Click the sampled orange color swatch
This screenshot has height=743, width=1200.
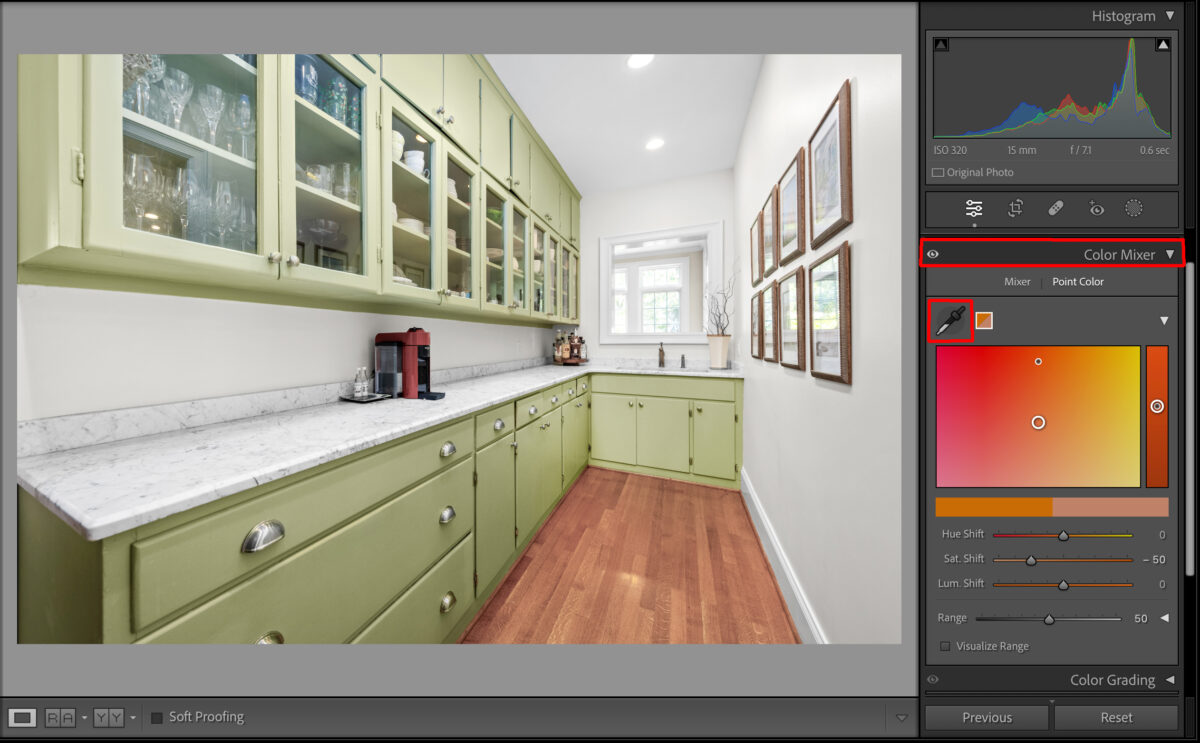[983, 320]
